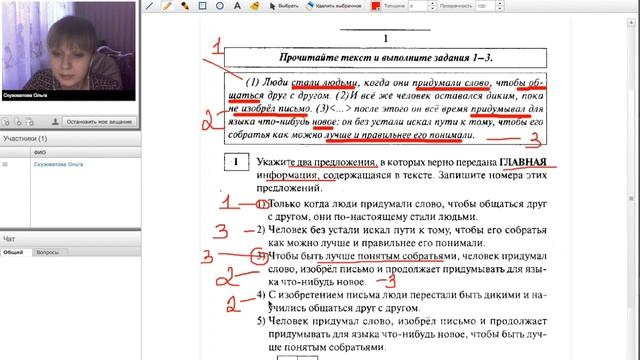This screenshot has width=640, height=360.
Task: Select participant Скузоватова Ольга in list
Action: tap(58, 164)
